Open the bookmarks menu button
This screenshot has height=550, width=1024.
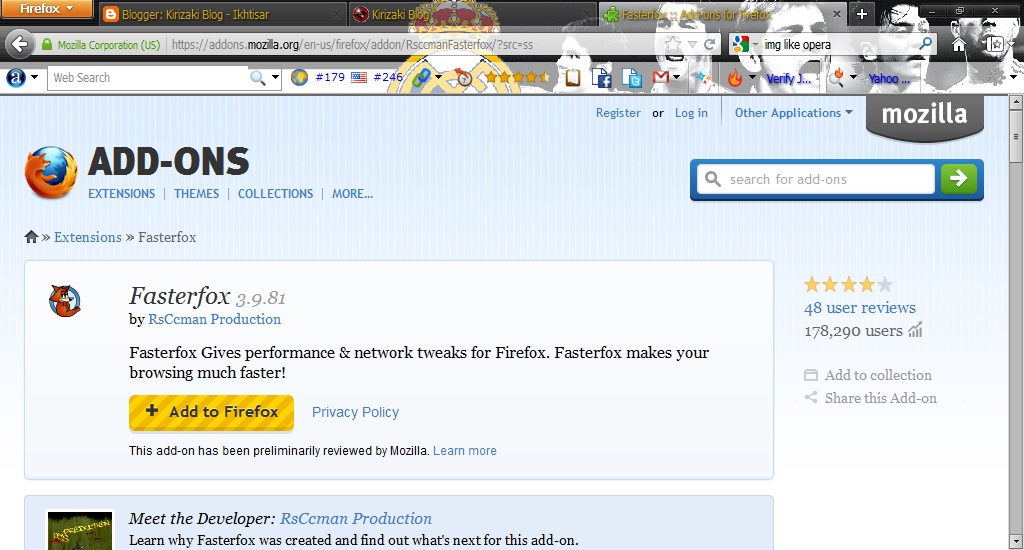pyautogui.click(x=995, y=44)
